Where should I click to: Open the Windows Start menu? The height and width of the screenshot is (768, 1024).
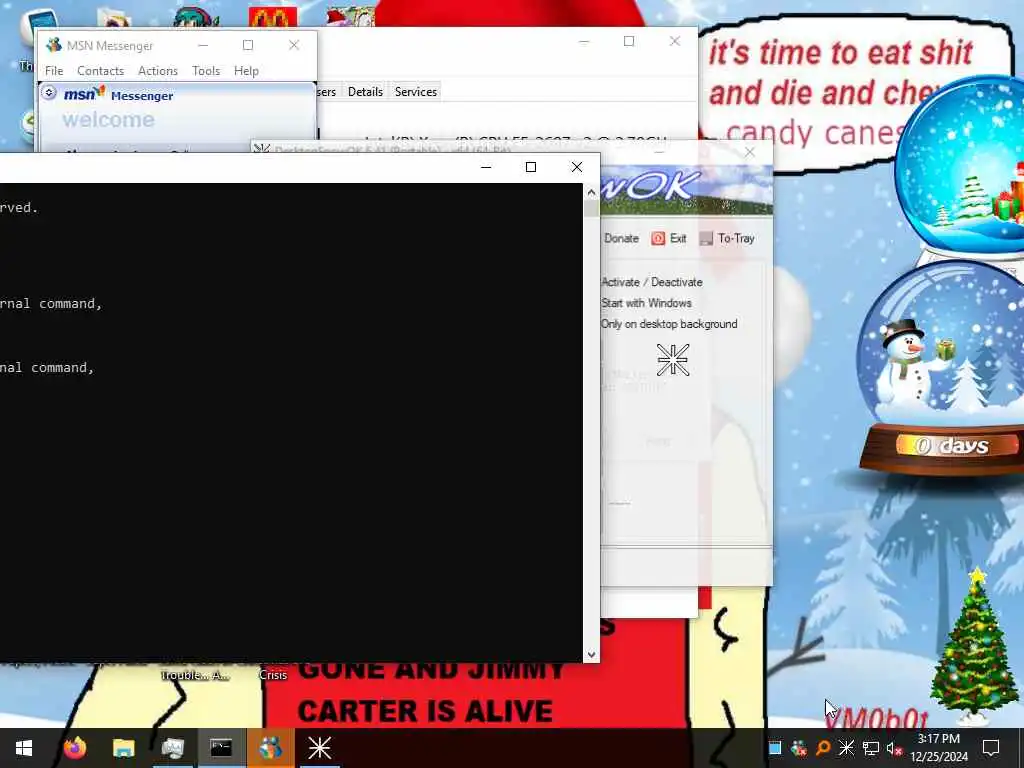[x=24, y=748]
